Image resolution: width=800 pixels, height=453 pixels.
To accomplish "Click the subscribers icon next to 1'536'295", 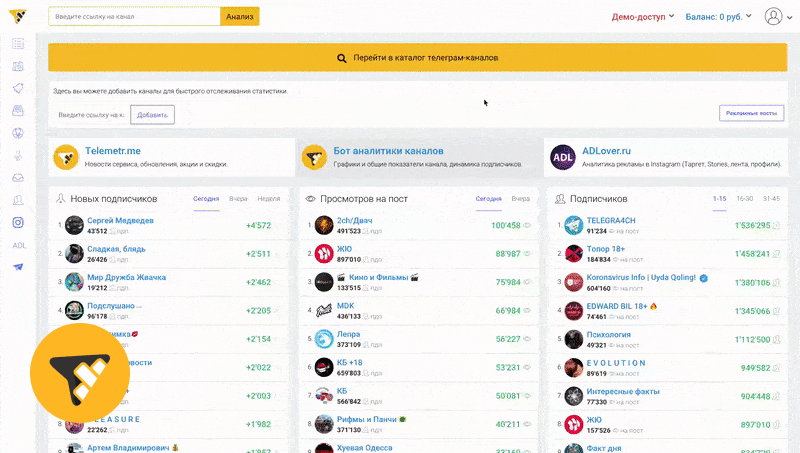I will coord(776,225).
